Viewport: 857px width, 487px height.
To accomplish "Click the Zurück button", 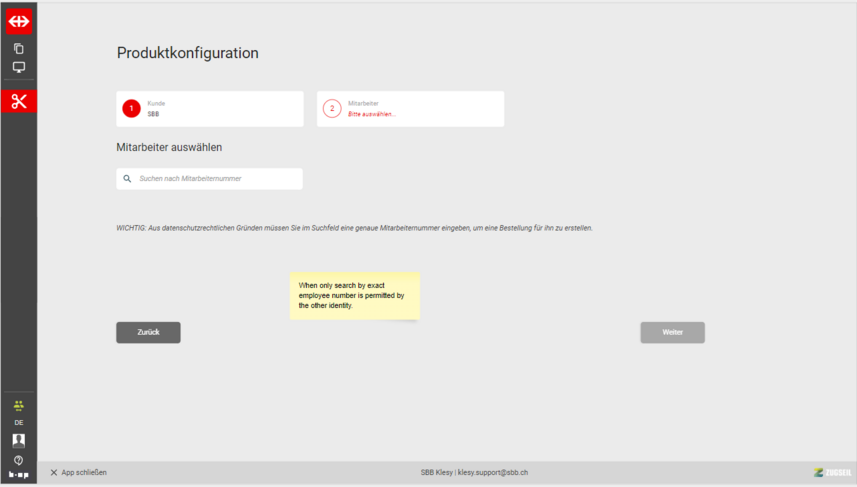I will click(x=148, y=332).
